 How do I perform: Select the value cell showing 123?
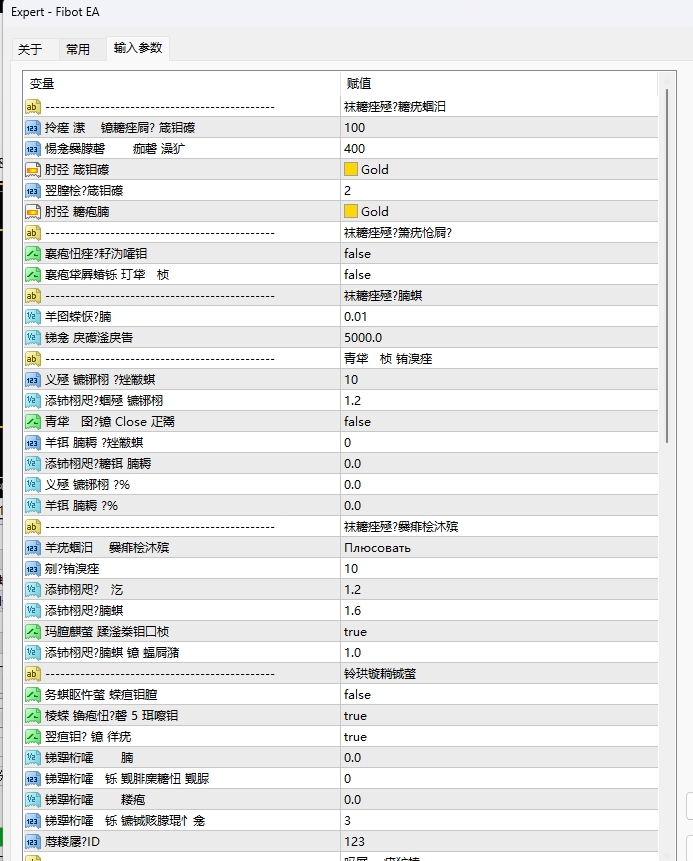499,842
